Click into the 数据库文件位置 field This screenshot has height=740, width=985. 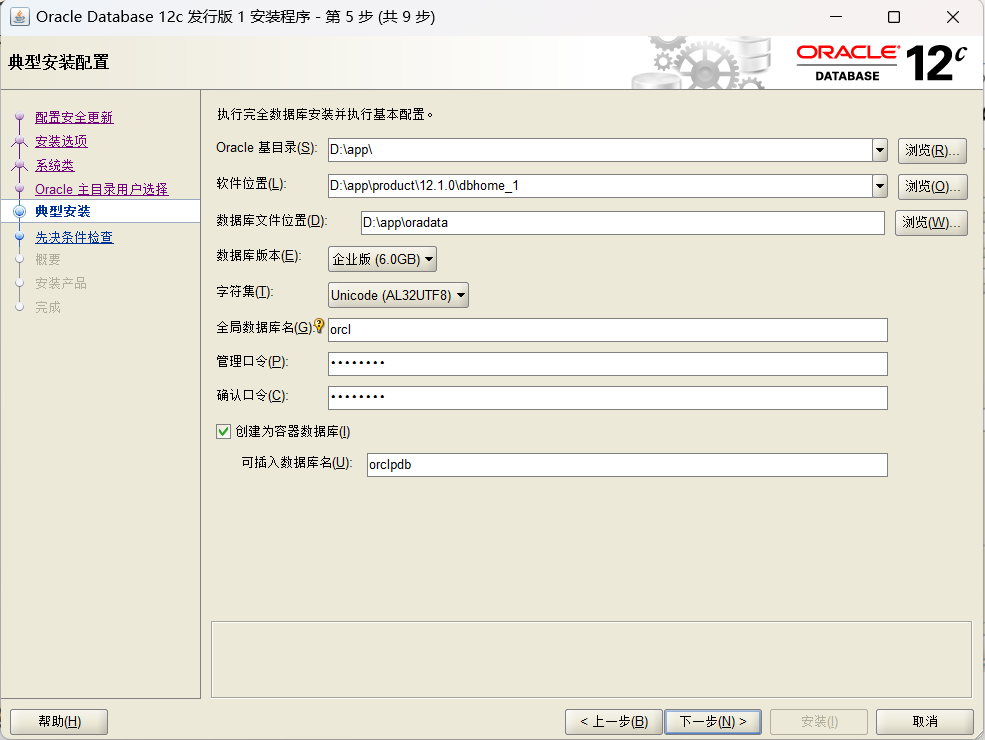[x=623, y=223]
